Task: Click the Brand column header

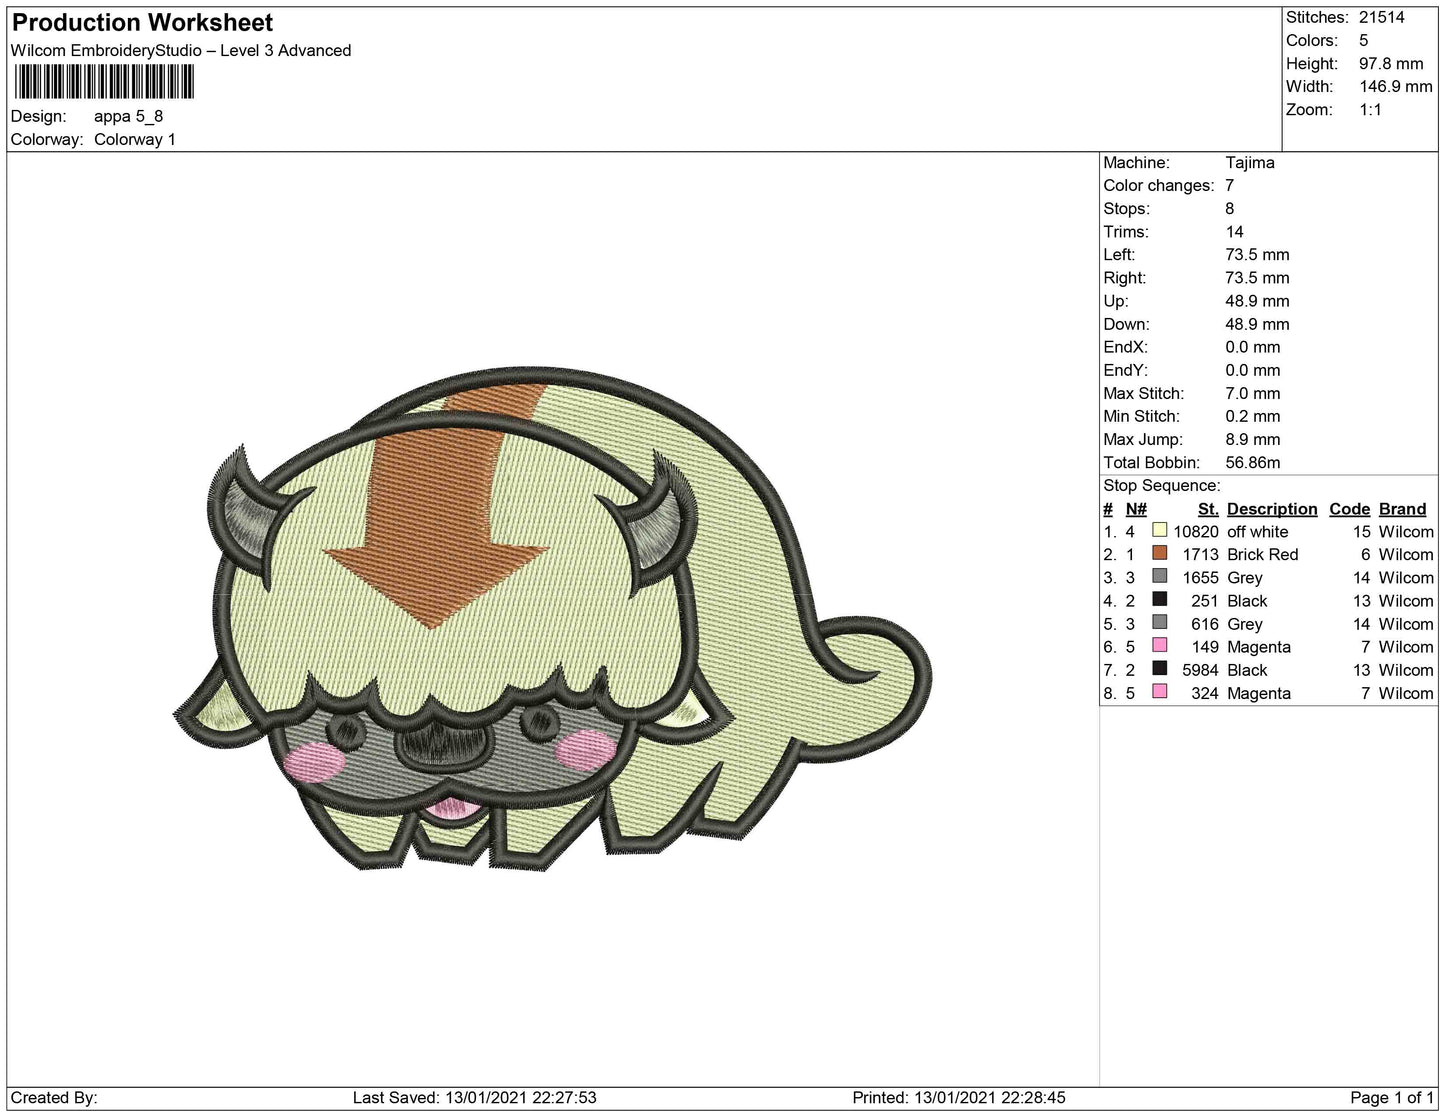Action: [x=1402, y=509]
